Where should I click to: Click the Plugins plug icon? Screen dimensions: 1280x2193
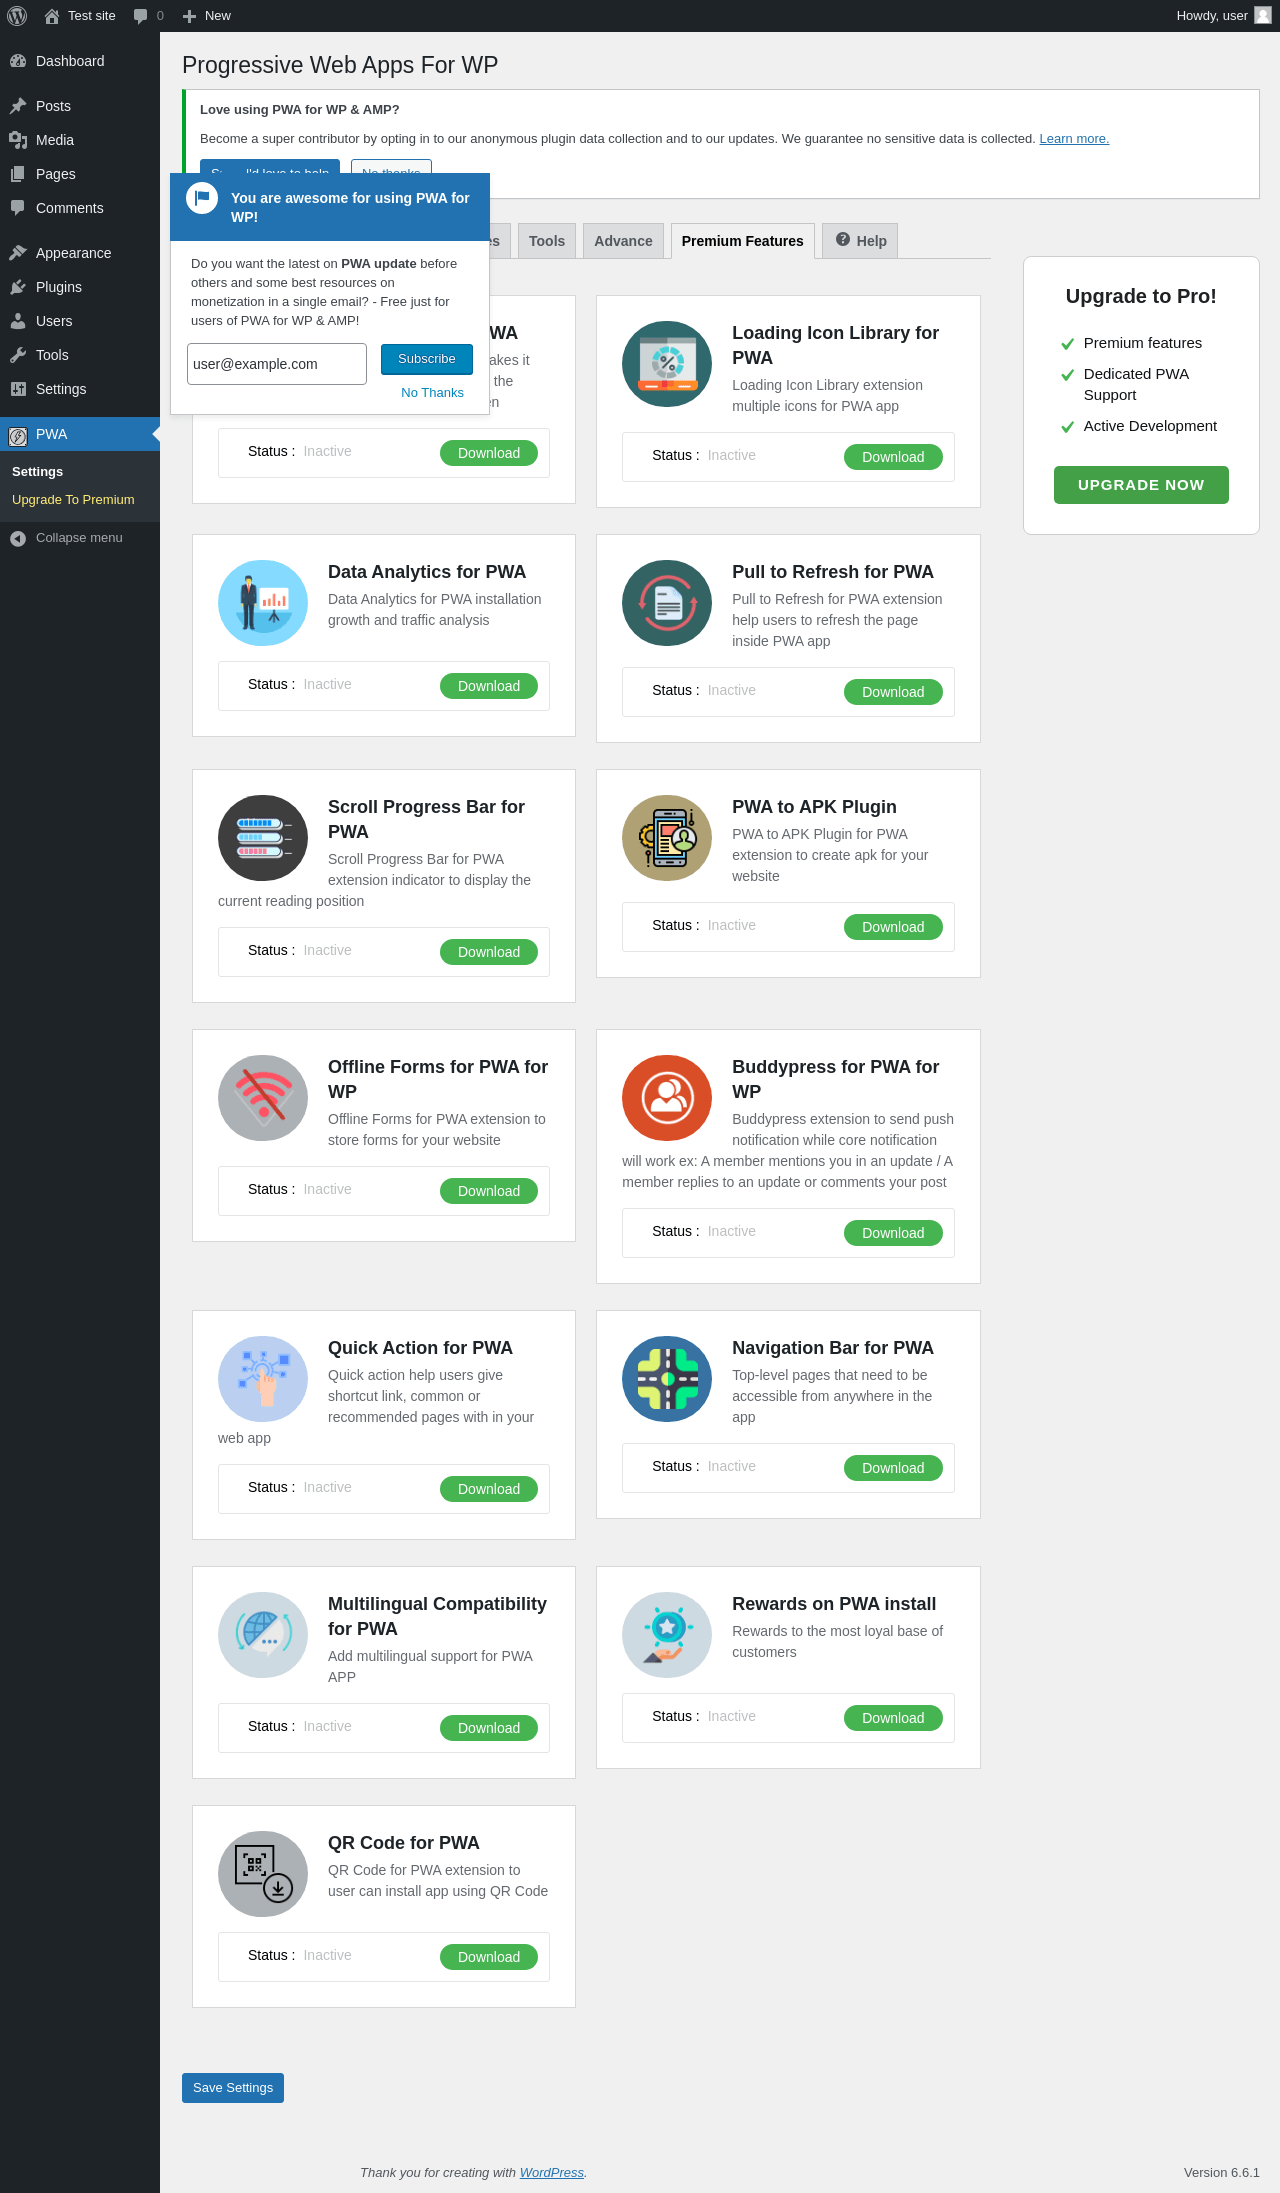[x=18, y=287]
